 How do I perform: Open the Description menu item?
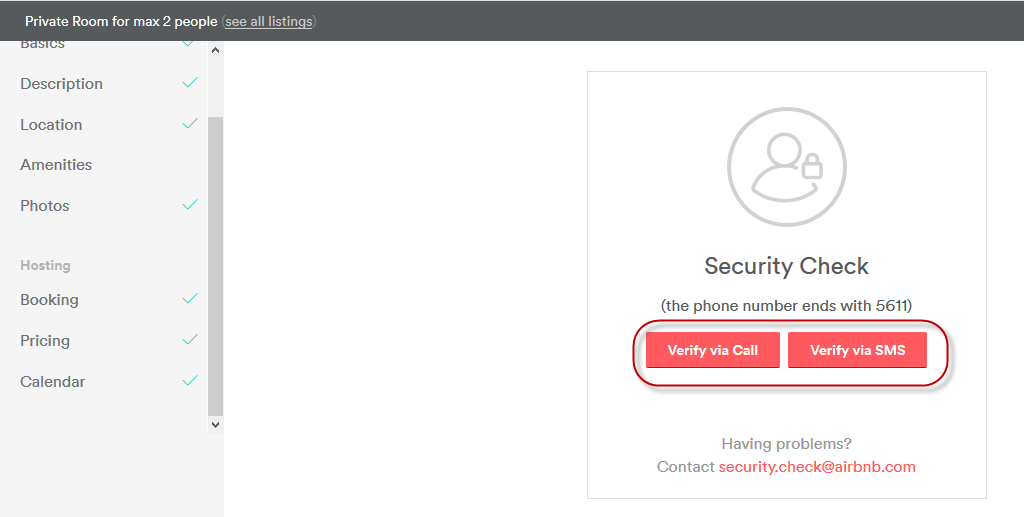[x=61, y=84]
